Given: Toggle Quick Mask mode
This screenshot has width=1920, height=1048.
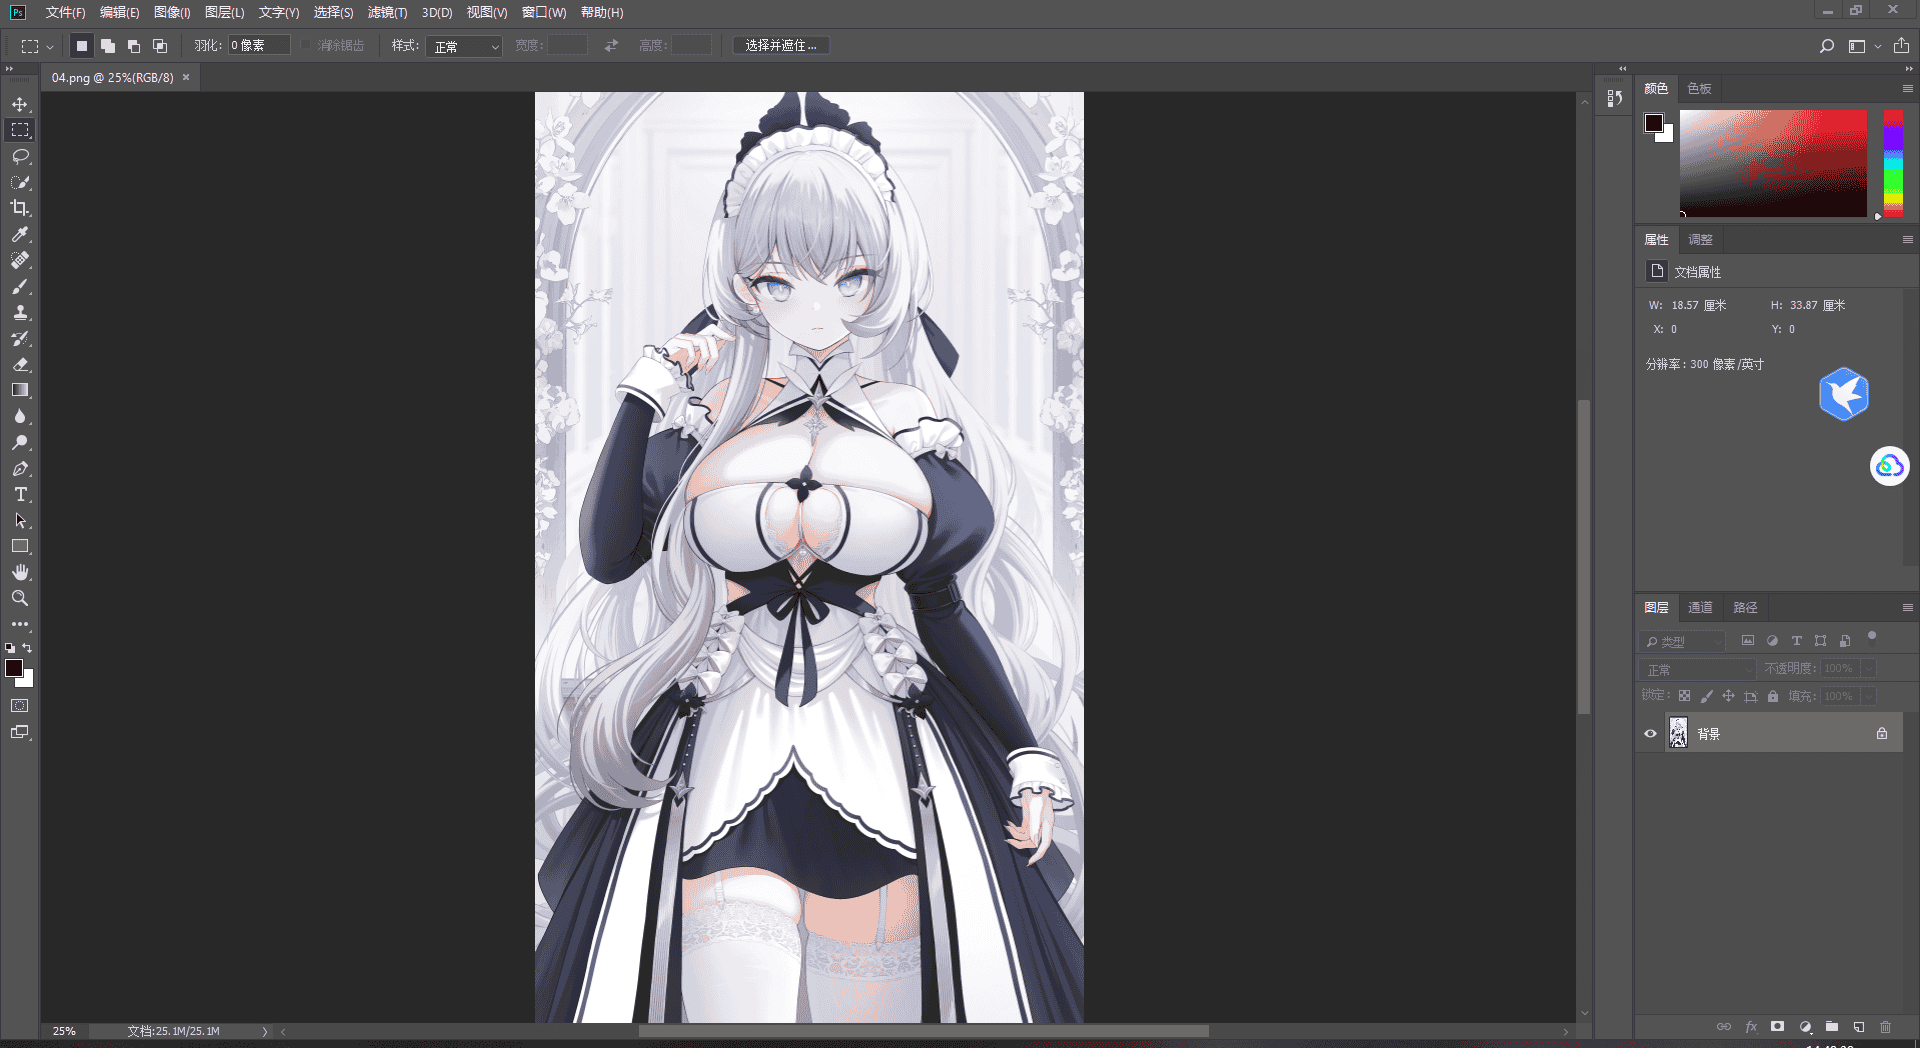Looking at the screenshot, I should [20, 706].
